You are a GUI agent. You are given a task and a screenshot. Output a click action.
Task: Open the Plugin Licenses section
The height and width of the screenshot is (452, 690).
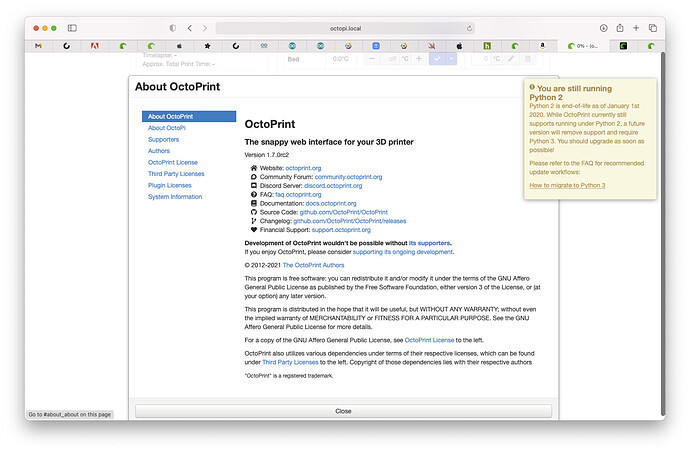[x=169, y=185]
